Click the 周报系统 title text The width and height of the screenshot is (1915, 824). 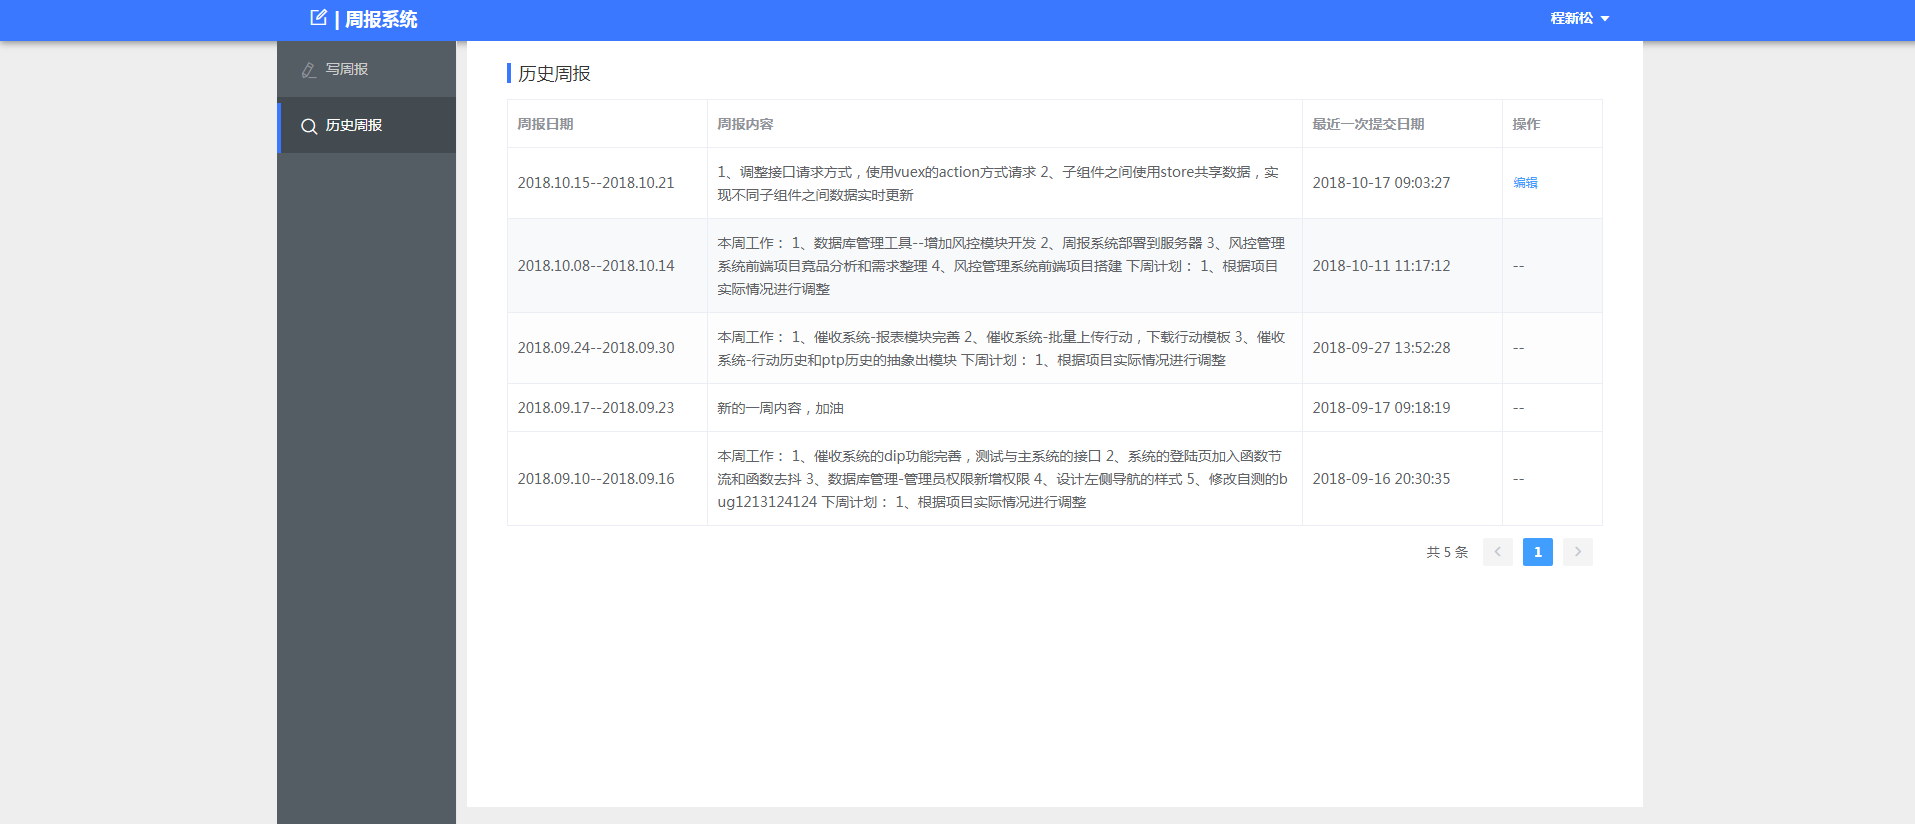[x=381, y=19]
